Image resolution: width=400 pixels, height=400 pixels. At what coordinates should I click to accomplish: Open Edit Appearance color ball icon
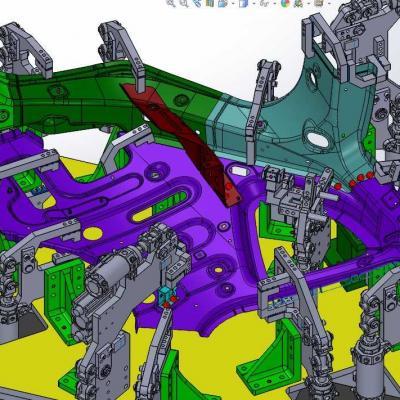coord(285,3)
